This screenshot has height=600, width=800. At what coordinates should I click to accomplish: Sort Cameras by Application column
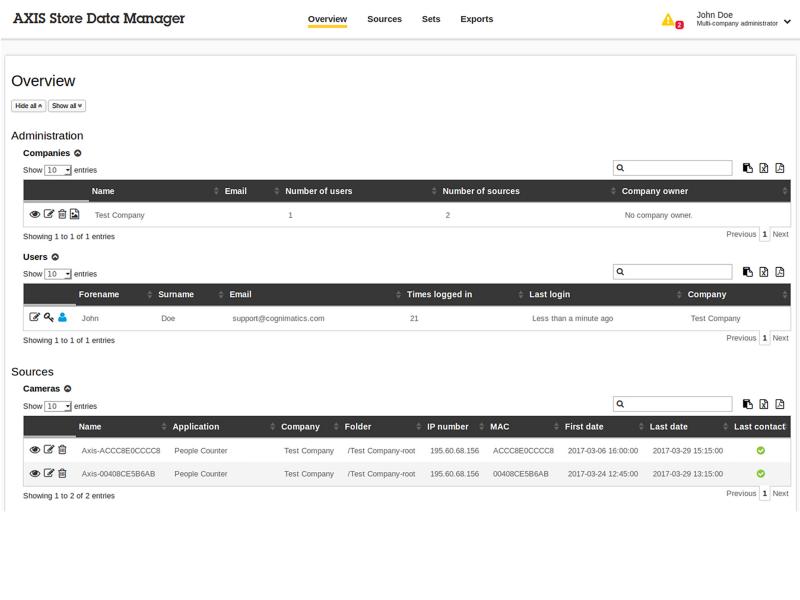(195, 427)
